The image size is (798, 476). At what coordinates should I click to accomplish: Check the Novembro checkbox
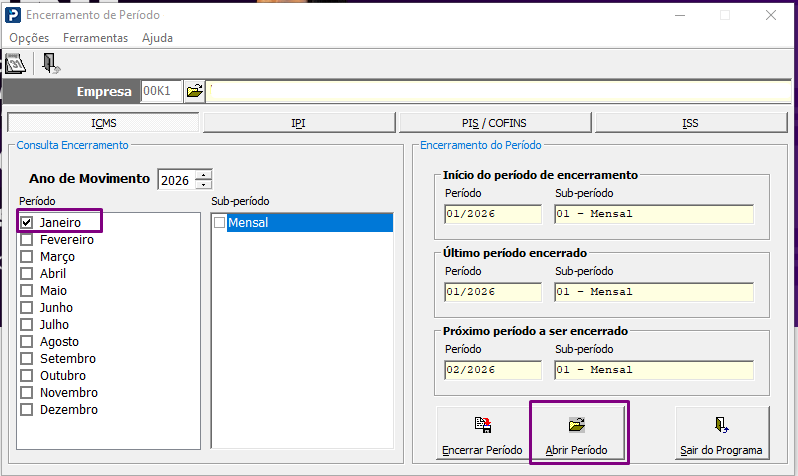pos(27,393)
